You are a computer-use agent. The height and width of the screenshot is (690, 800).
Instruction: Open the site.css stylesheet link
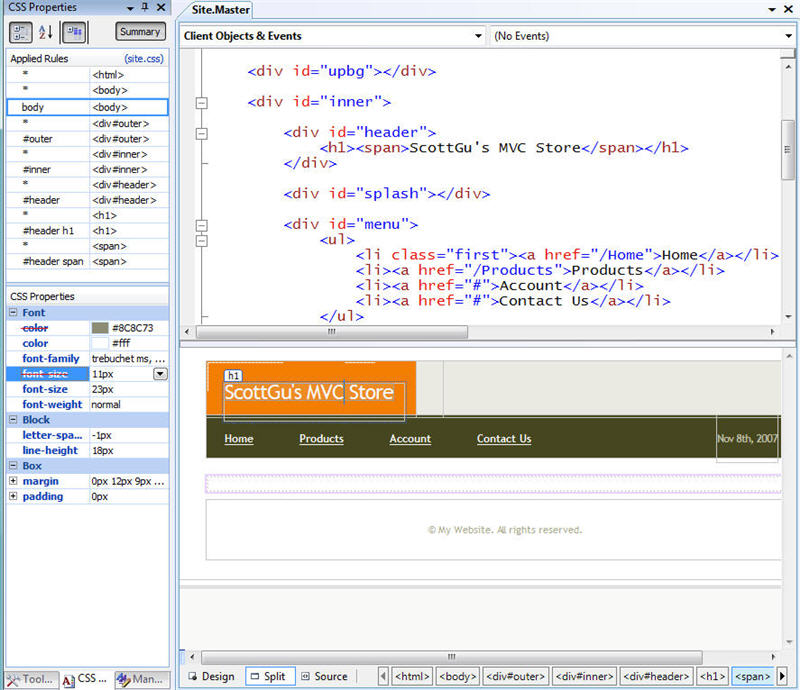[144, 59]
